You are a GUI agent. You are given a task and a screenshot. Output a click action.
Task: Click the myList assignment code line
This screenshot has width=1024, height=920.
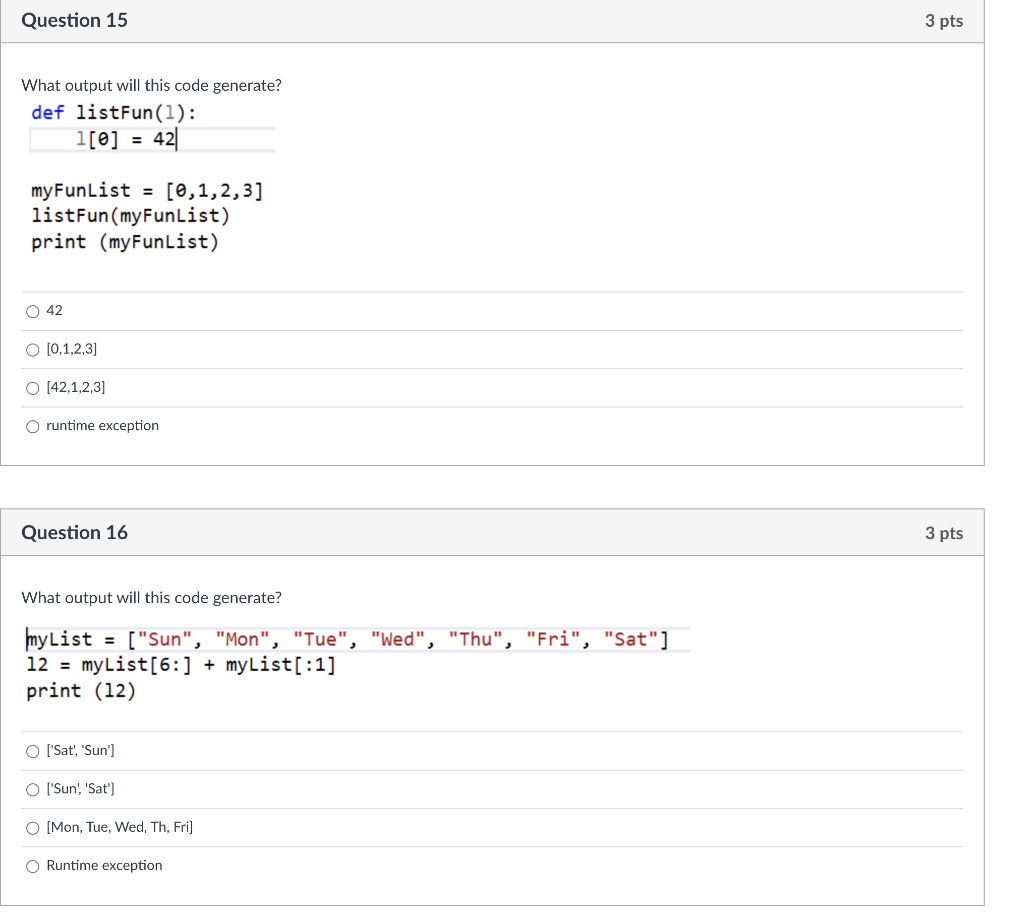tap(355, 639)
